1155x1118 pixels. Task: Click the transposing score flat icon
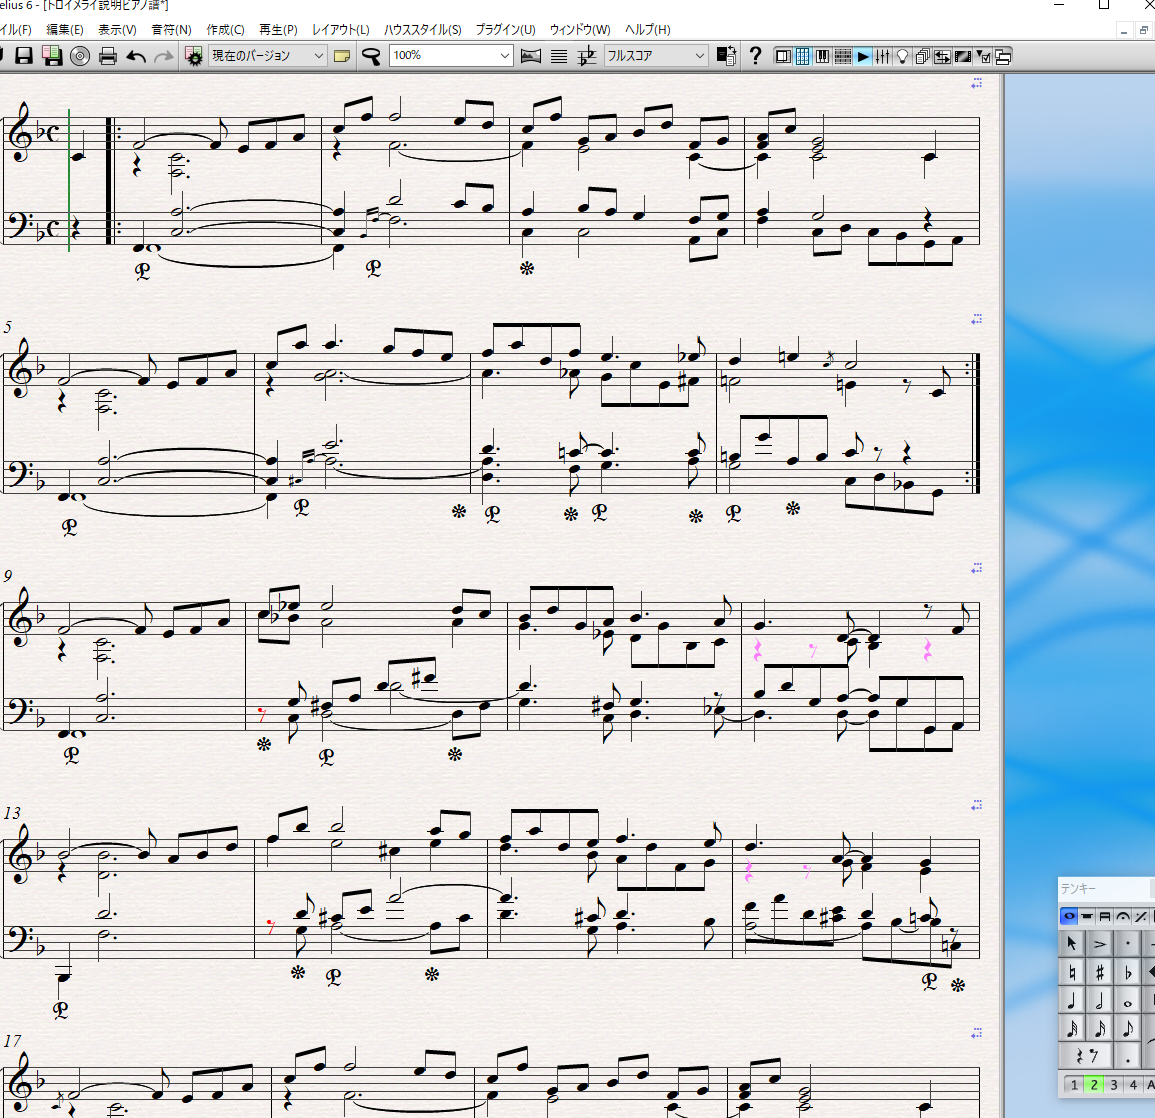(x=587, y=56)
